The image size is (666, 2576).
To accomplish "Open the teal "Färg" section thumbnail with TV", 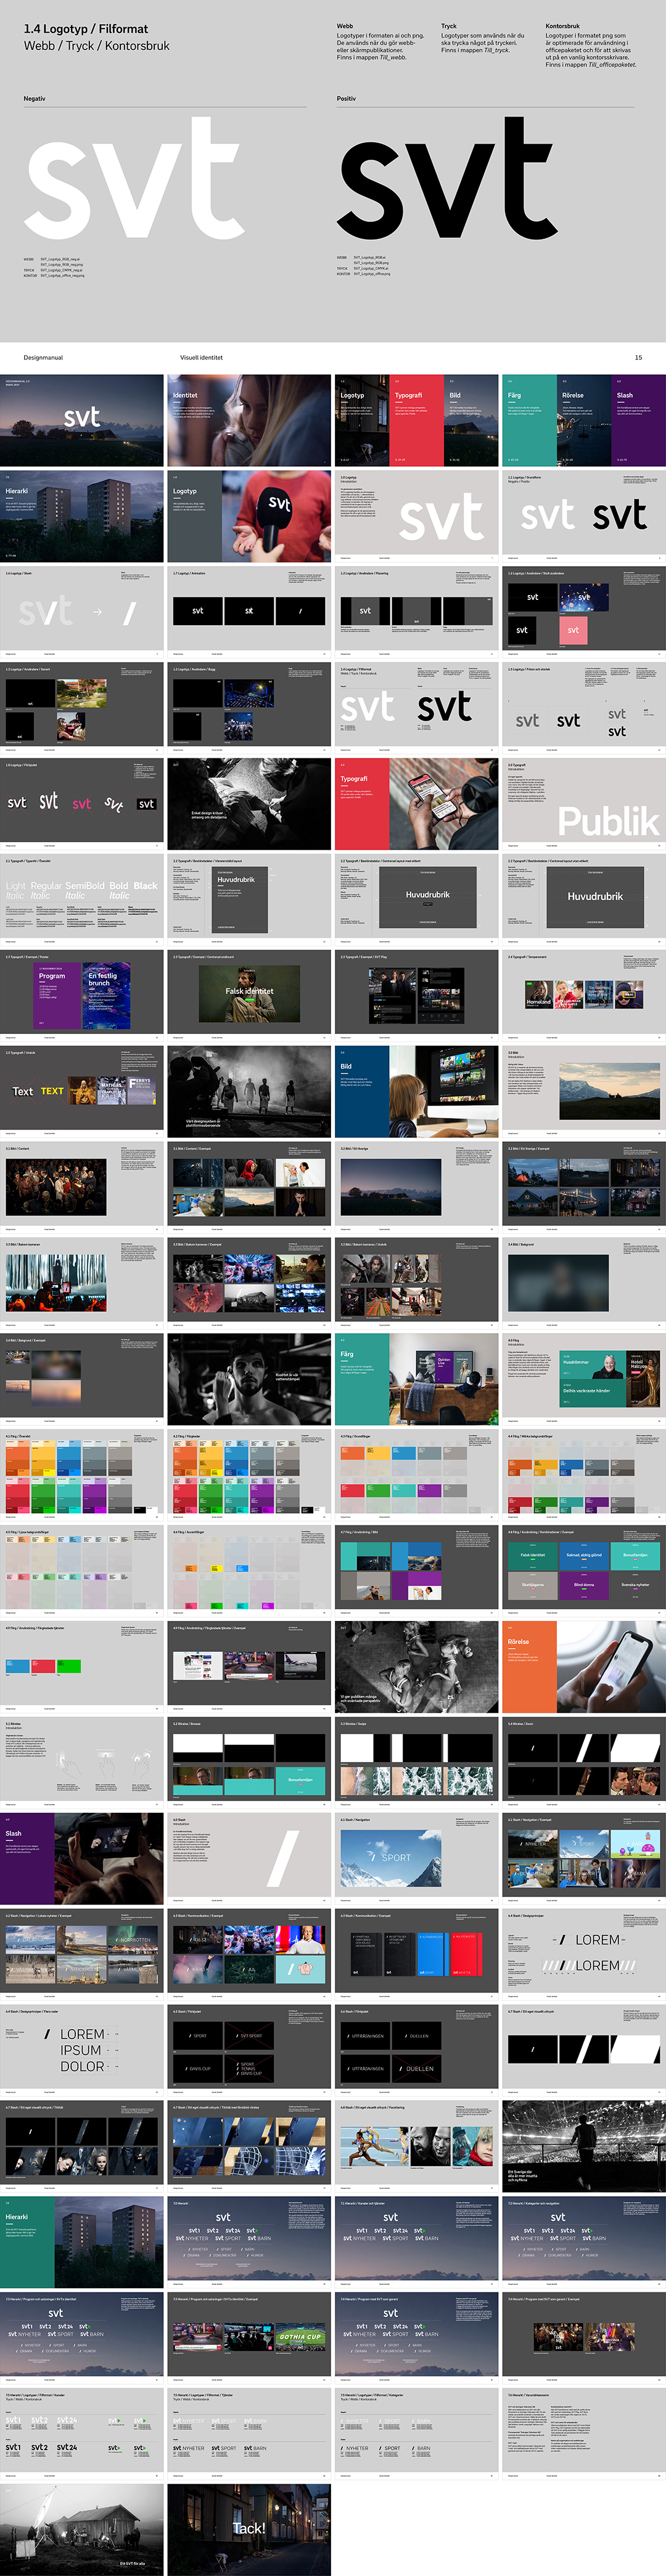I will tap(416, 1379).
